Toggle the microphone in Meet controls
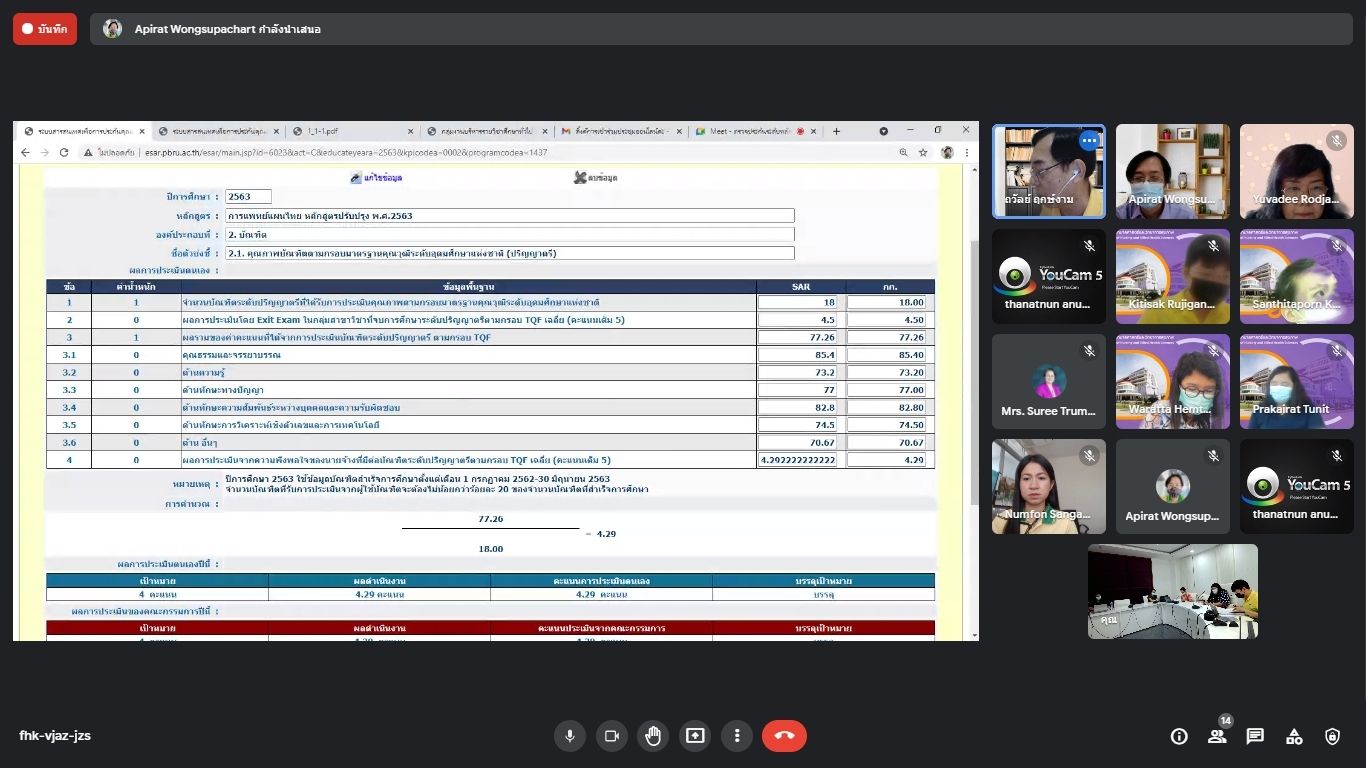Image resolution: width=1366 pixels, height=768 pixels. tap(570, 736)
